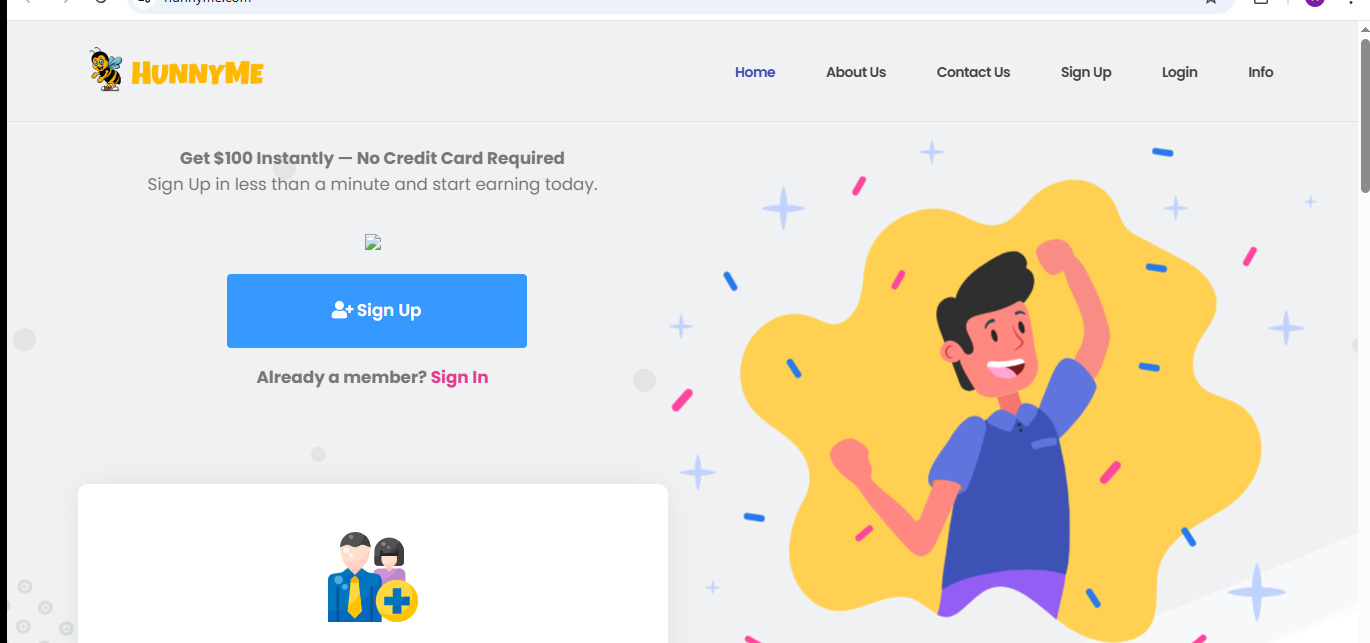Image resolution: width=1370 pixels, height=643 pixels.
Task: Select Sign Up in the top navigation
Action: (1086, 72)
